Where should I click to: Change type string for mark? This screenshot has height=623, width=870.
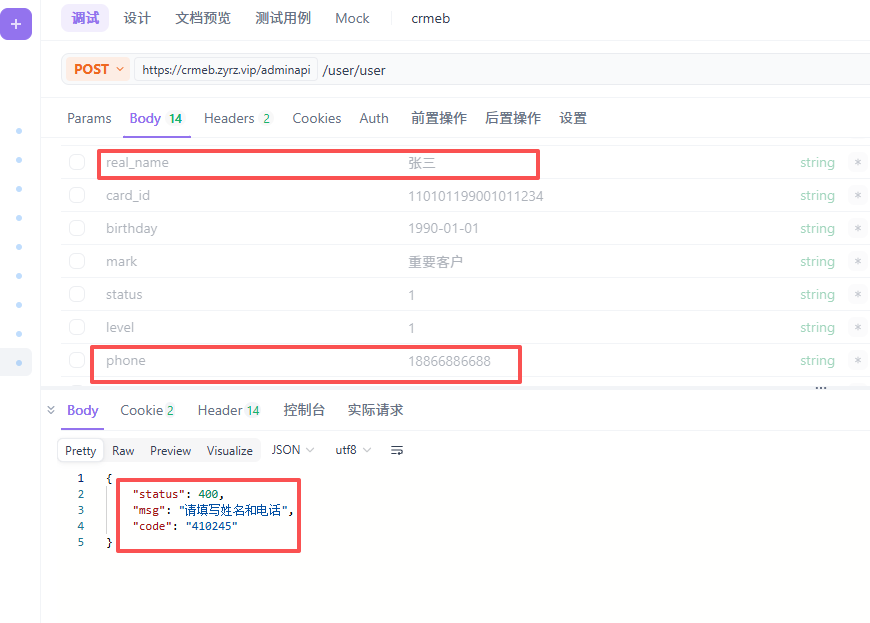pos(817,261)
